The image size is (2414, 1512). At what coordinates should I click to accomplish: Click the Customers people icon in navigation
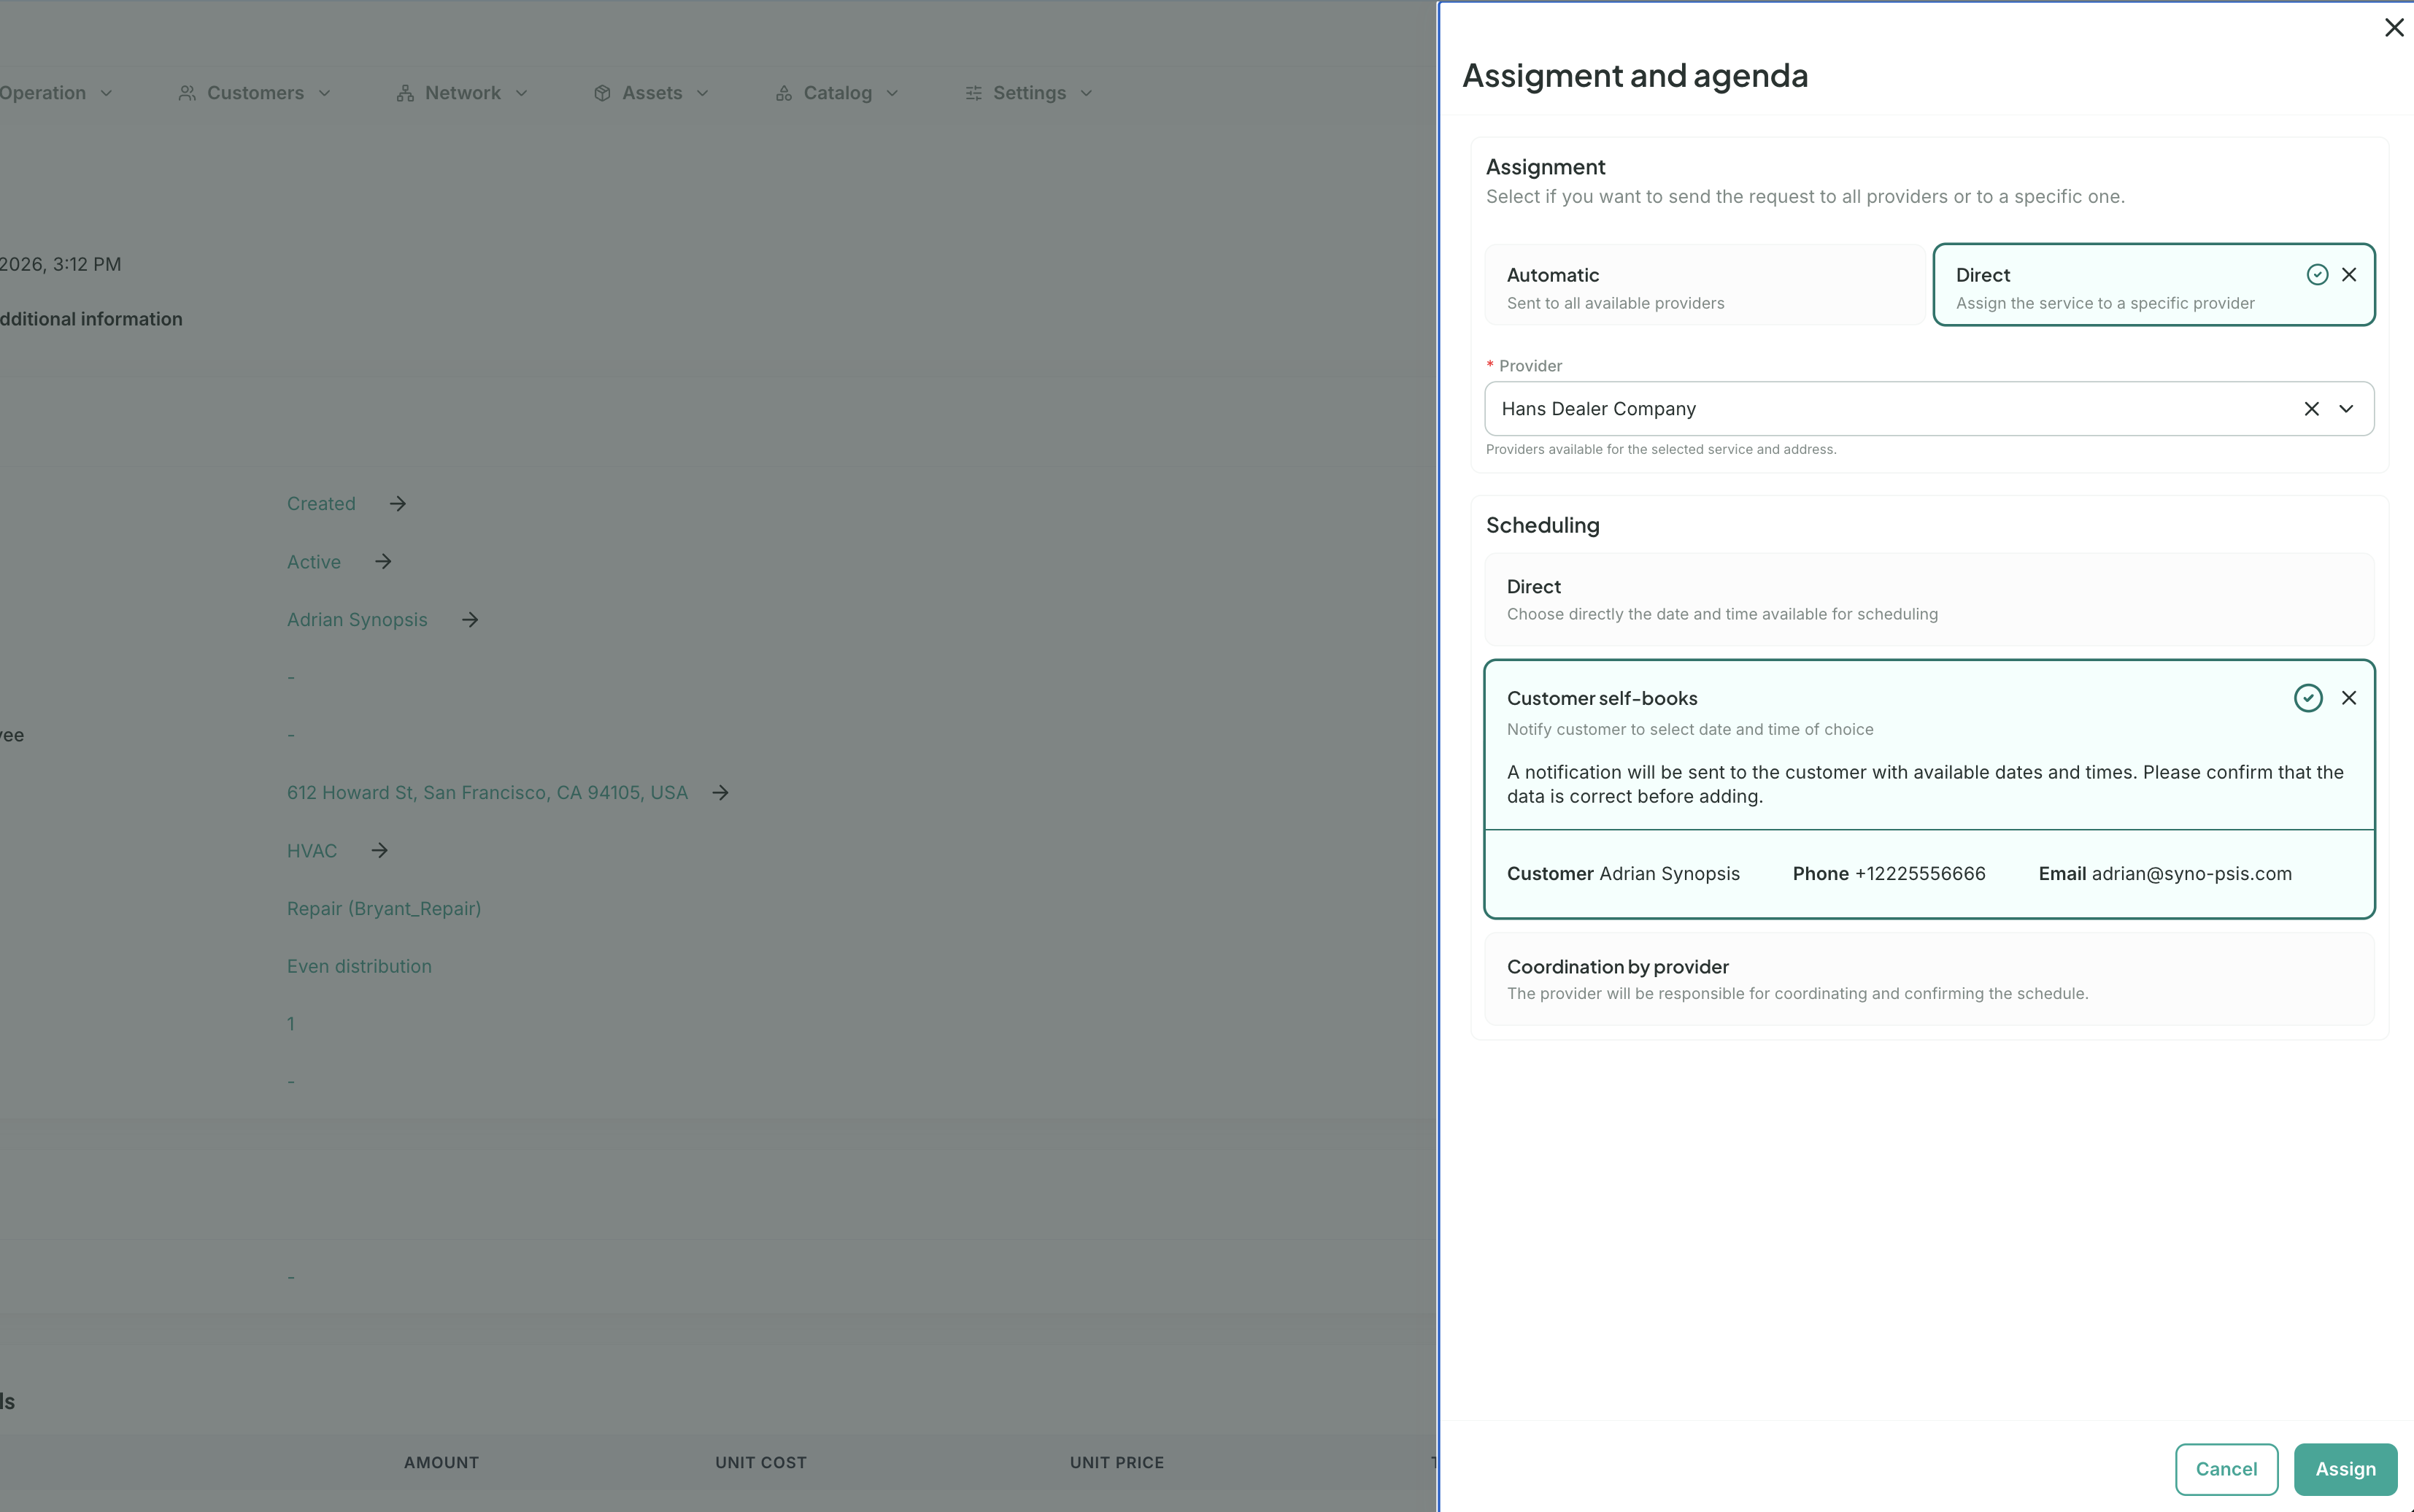tap(187, 93)
